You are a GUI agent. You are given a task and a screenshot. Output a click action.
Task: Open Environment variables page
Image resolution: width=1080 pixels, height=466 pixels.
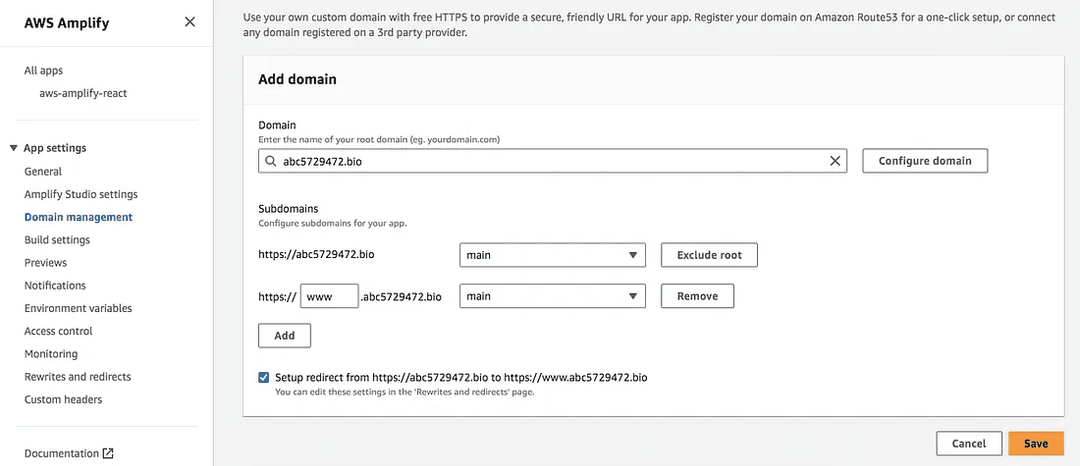click(x=78, y=308)
